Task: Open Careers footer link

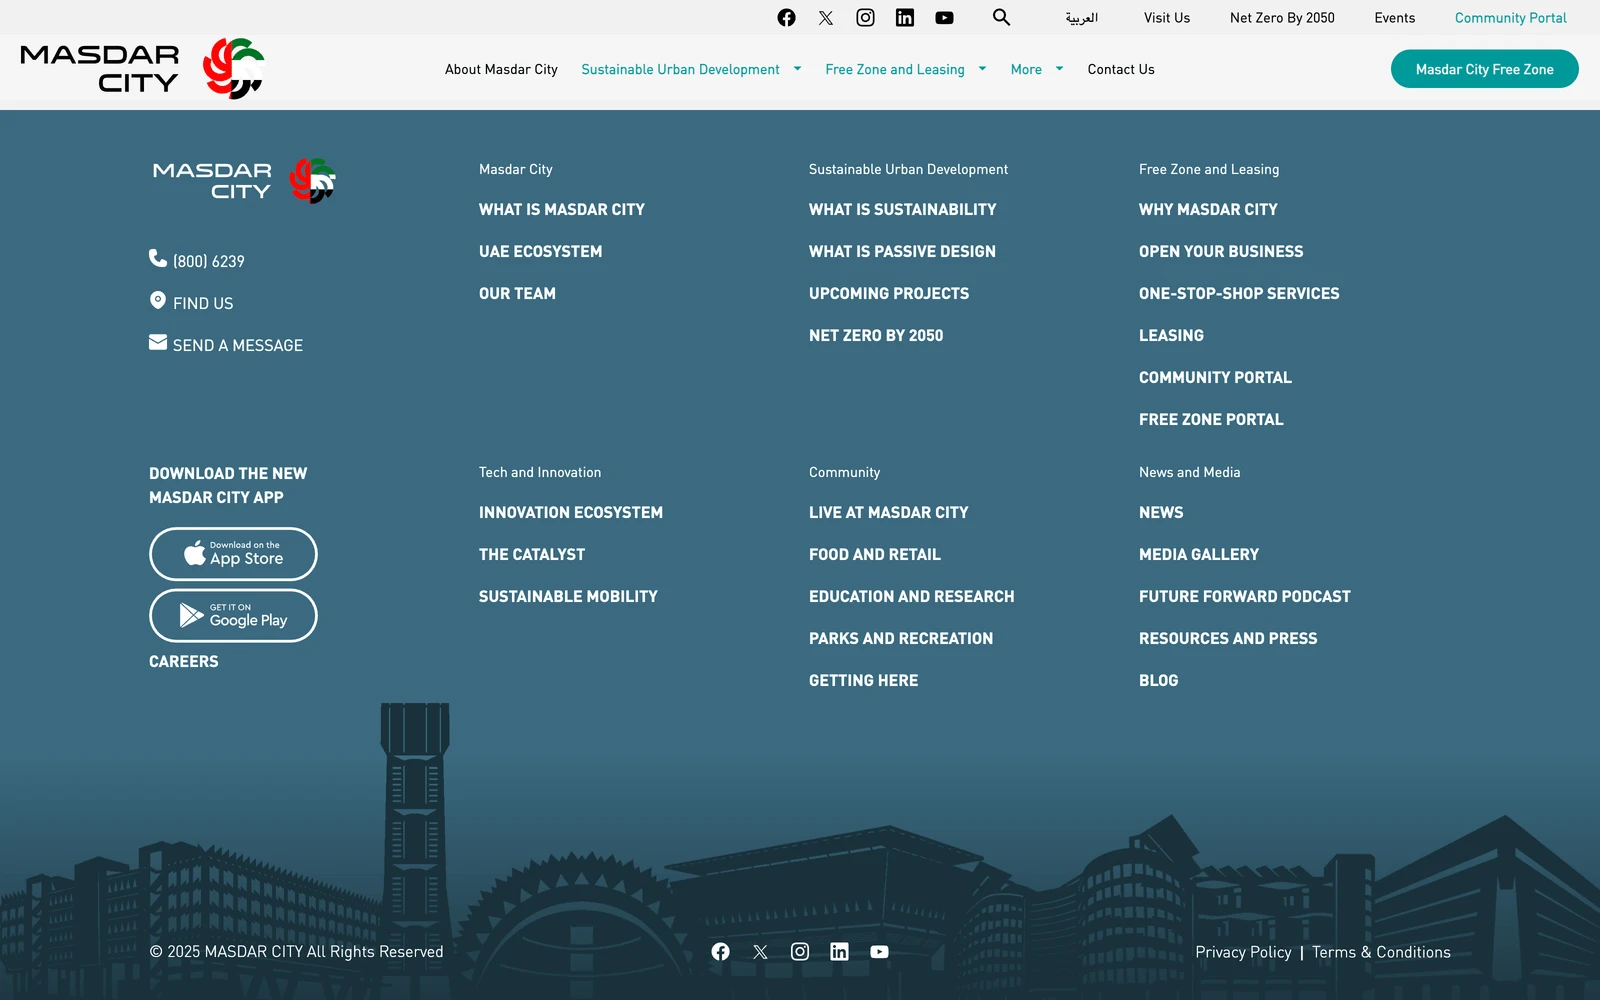Action: click(183, 661)
